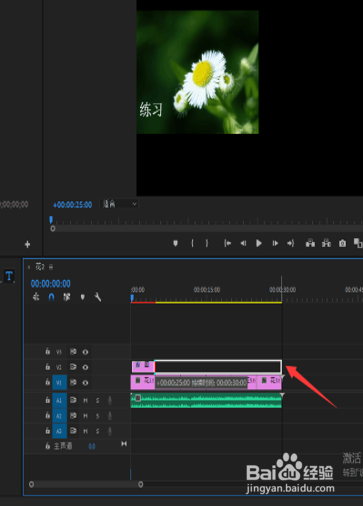Toggle track lock on V1
This screenshot has width=363, height=506.
point(48,382)
